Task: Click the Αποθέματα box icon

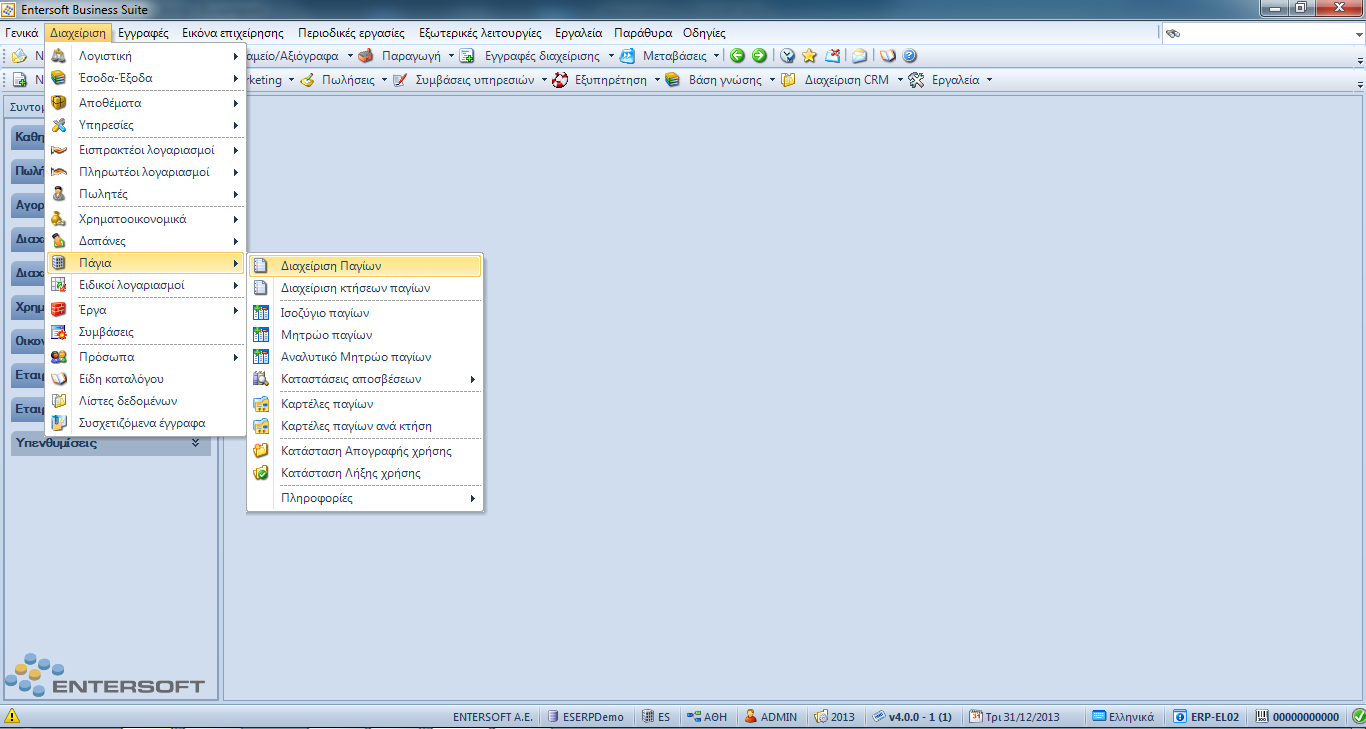Action: pyautogui.click(x=59, y=103)
